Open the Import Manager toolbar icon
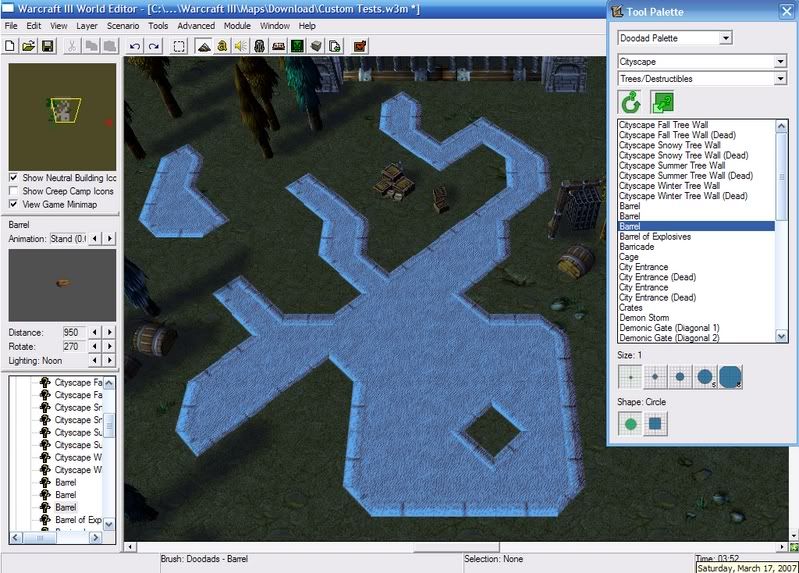Screen dimensions: 799x573 (x=335, y=46)
